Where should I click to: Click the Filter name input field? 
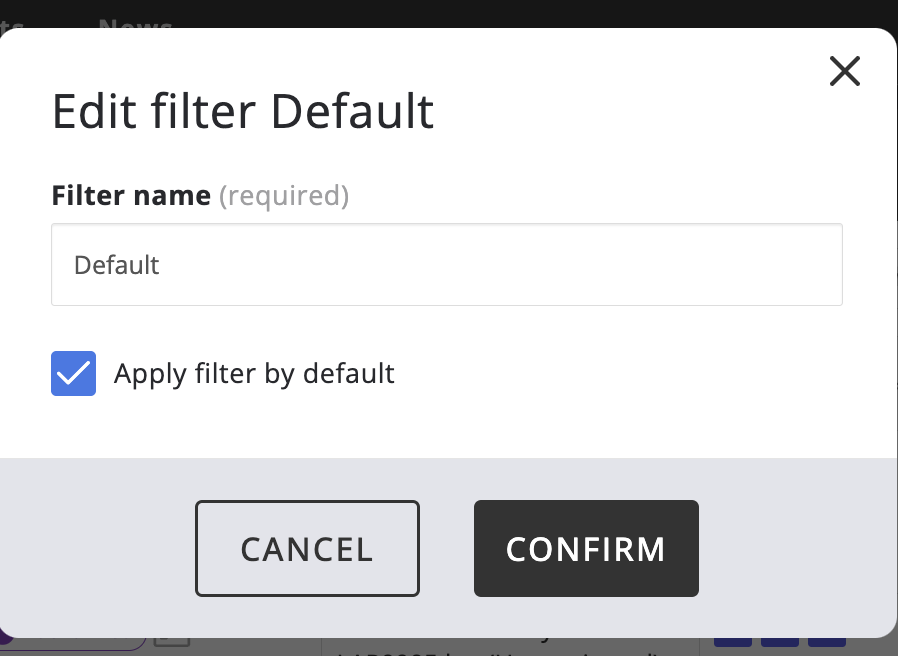(446, 264)
